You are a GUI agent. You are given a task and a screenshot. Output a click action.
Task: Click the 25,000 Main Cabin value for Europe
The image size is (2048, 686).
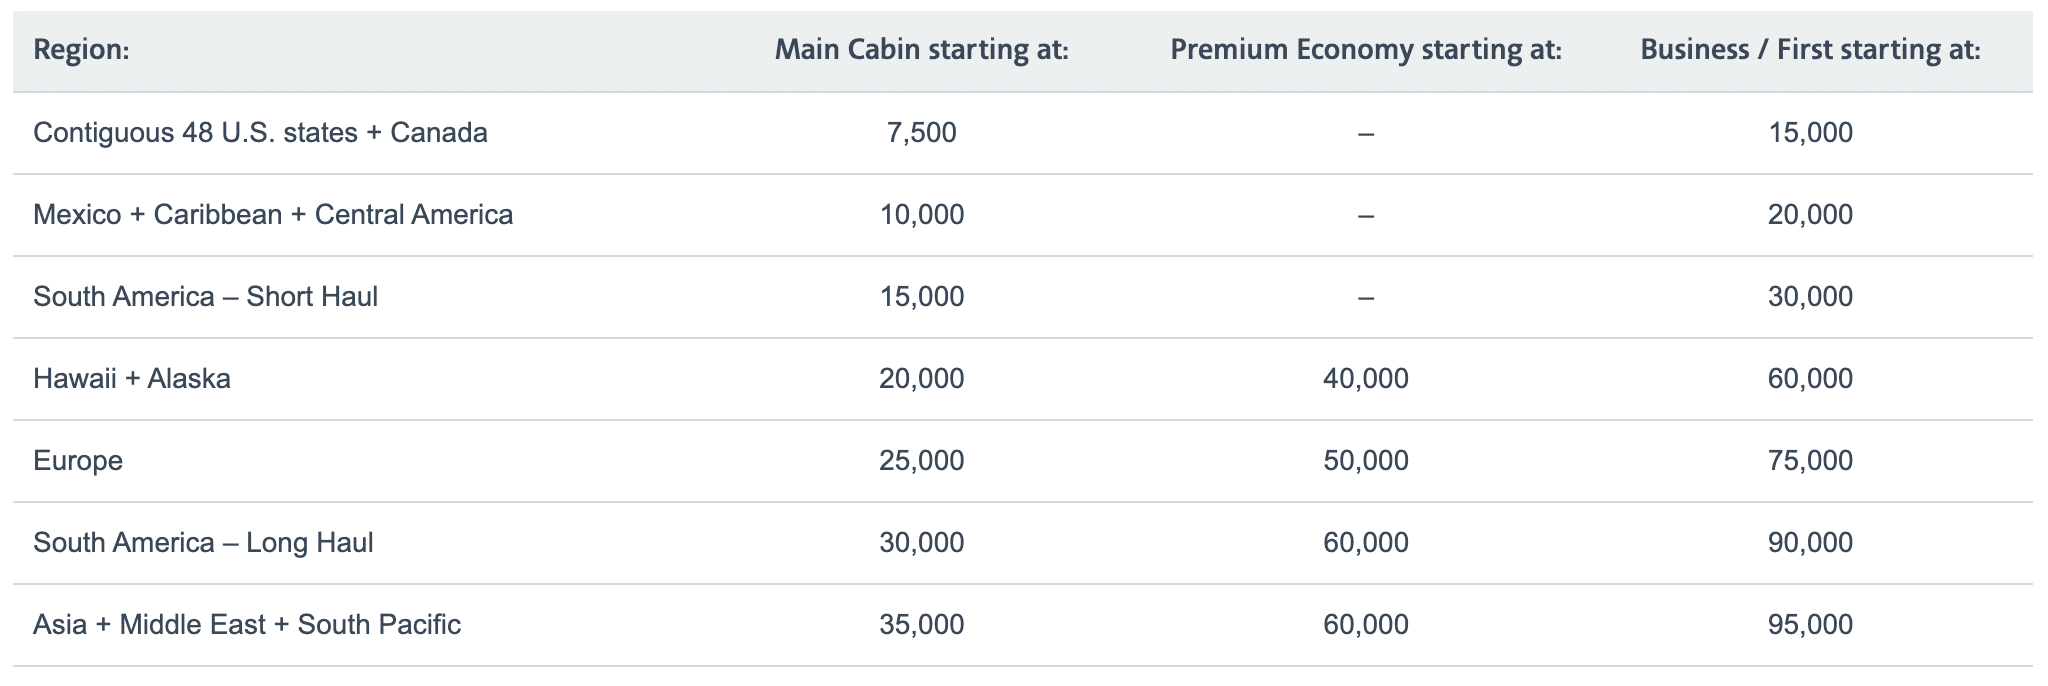point(921,461)
